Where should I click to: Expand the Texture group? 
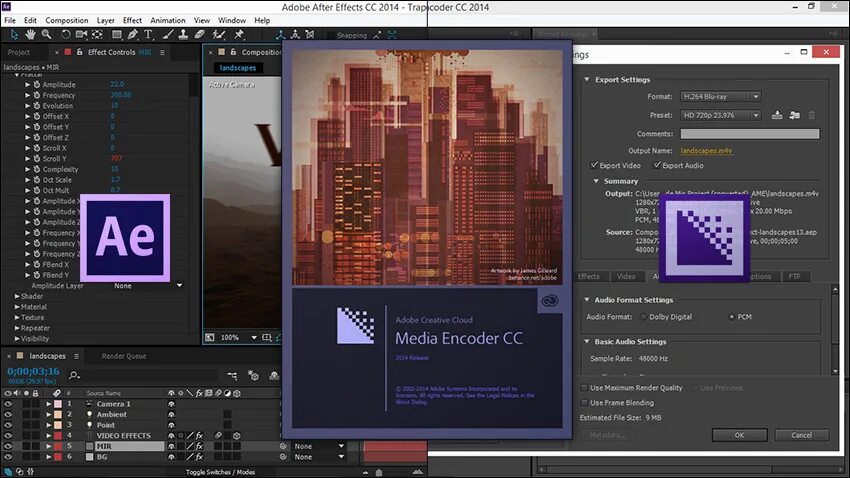[x=17, y=318]
